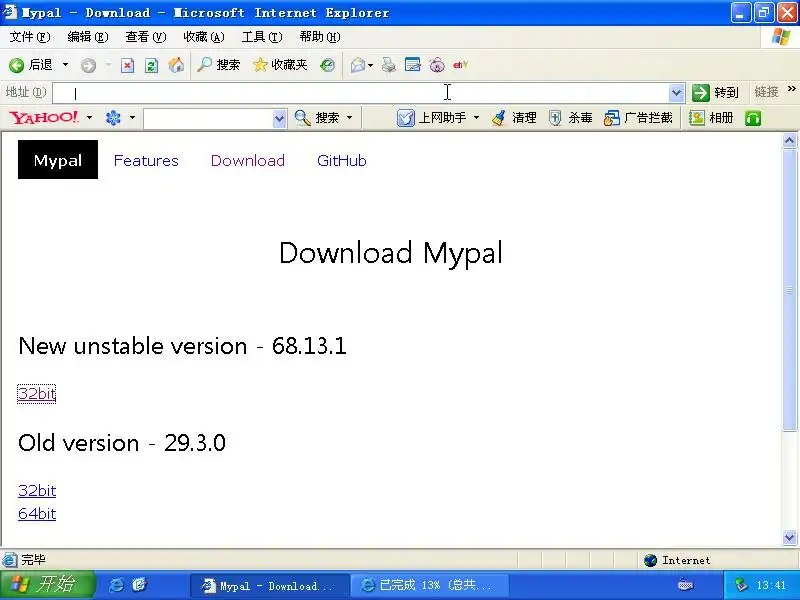Viewport: 800px width, 600px height.
Task: Download unstable 68.13.1 32bit link
Action: click(37, 393)
